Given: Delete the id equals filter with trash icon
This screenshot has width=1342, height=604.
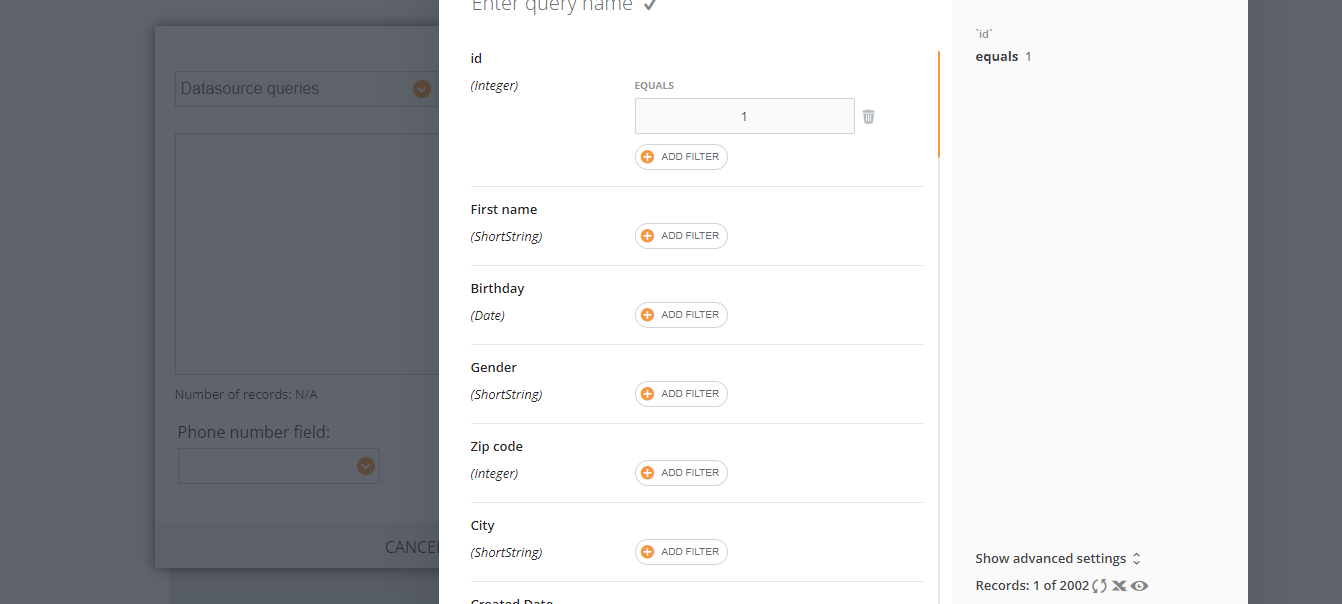Looking at the screenshot, I should (x=868, y=116).
